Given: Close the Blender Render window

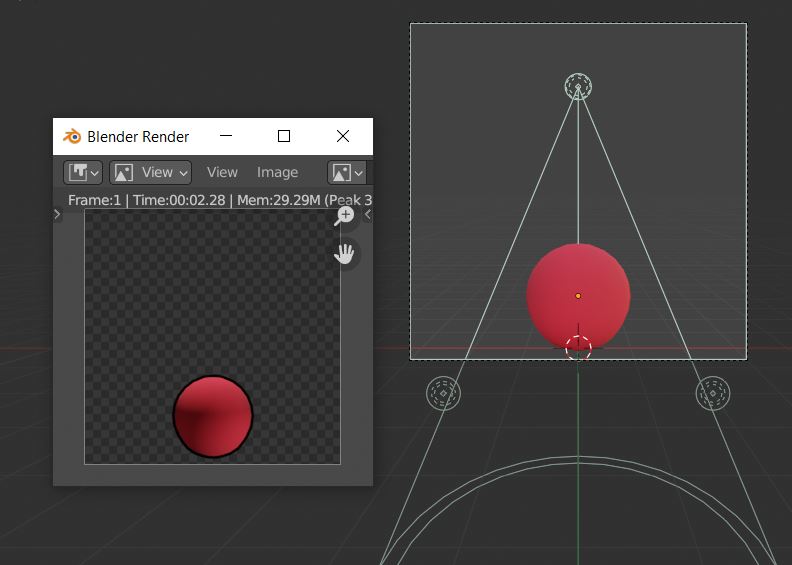Looking at the screenshot, I should [343, 136].
